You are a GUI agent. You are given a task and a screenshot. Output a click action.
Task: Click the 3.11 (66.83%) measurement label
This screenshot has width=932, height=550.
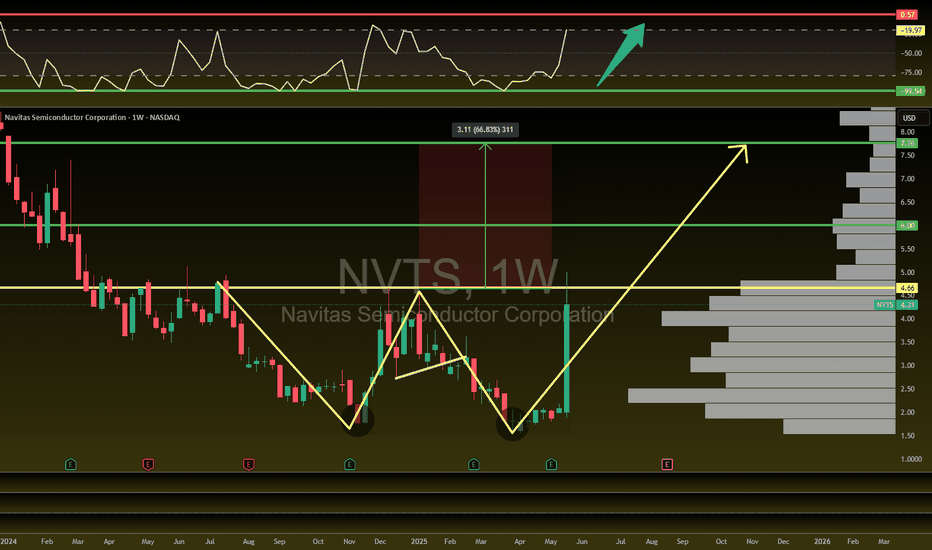coord(485,130)
